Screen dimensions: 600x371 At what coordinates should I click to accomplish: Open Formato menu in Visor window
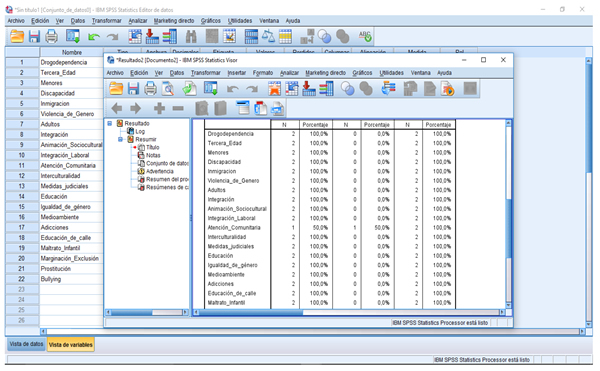click(x=263, y=73)
